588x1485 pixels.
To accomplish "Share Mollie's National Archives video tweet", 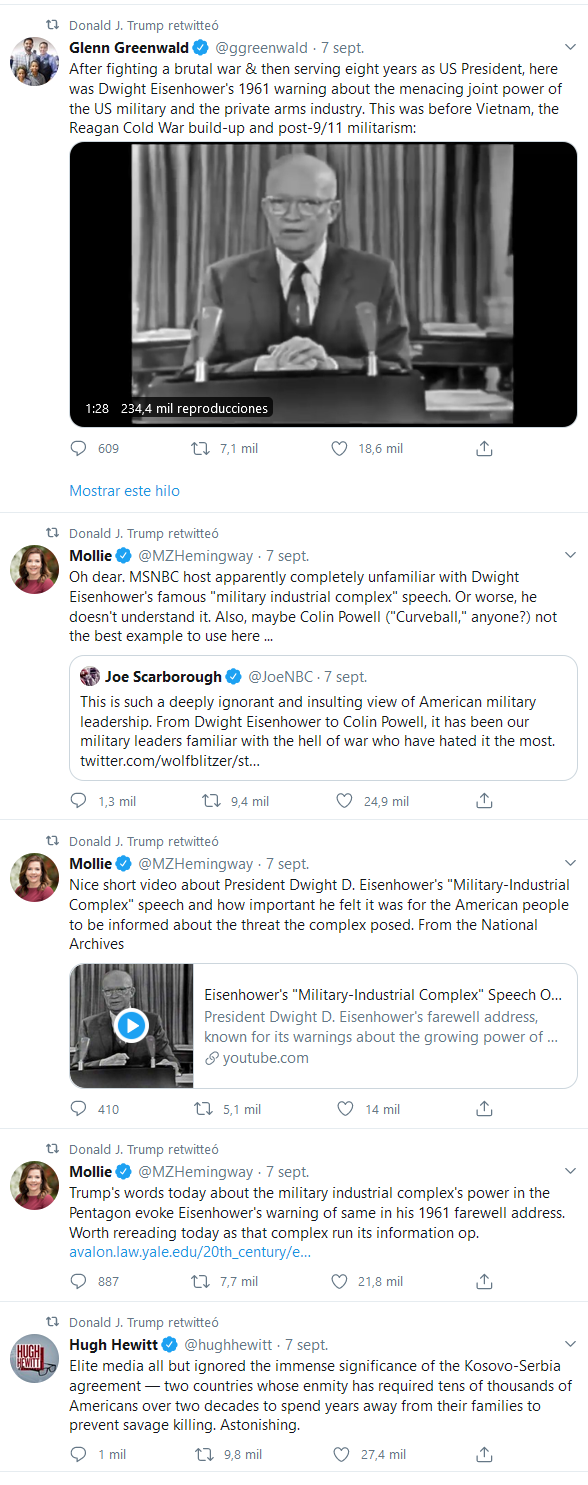I will point(484,1109).
